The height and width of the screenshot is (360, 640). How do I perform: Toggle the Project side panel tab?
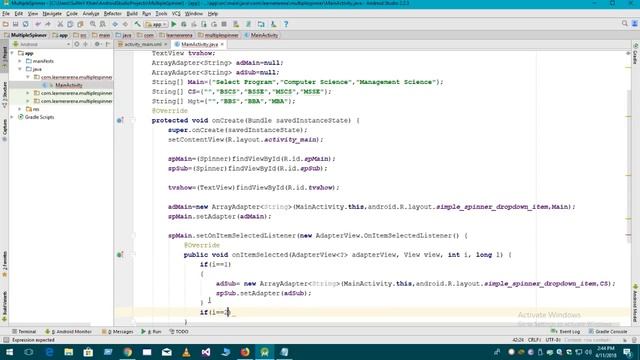(4, 57)
